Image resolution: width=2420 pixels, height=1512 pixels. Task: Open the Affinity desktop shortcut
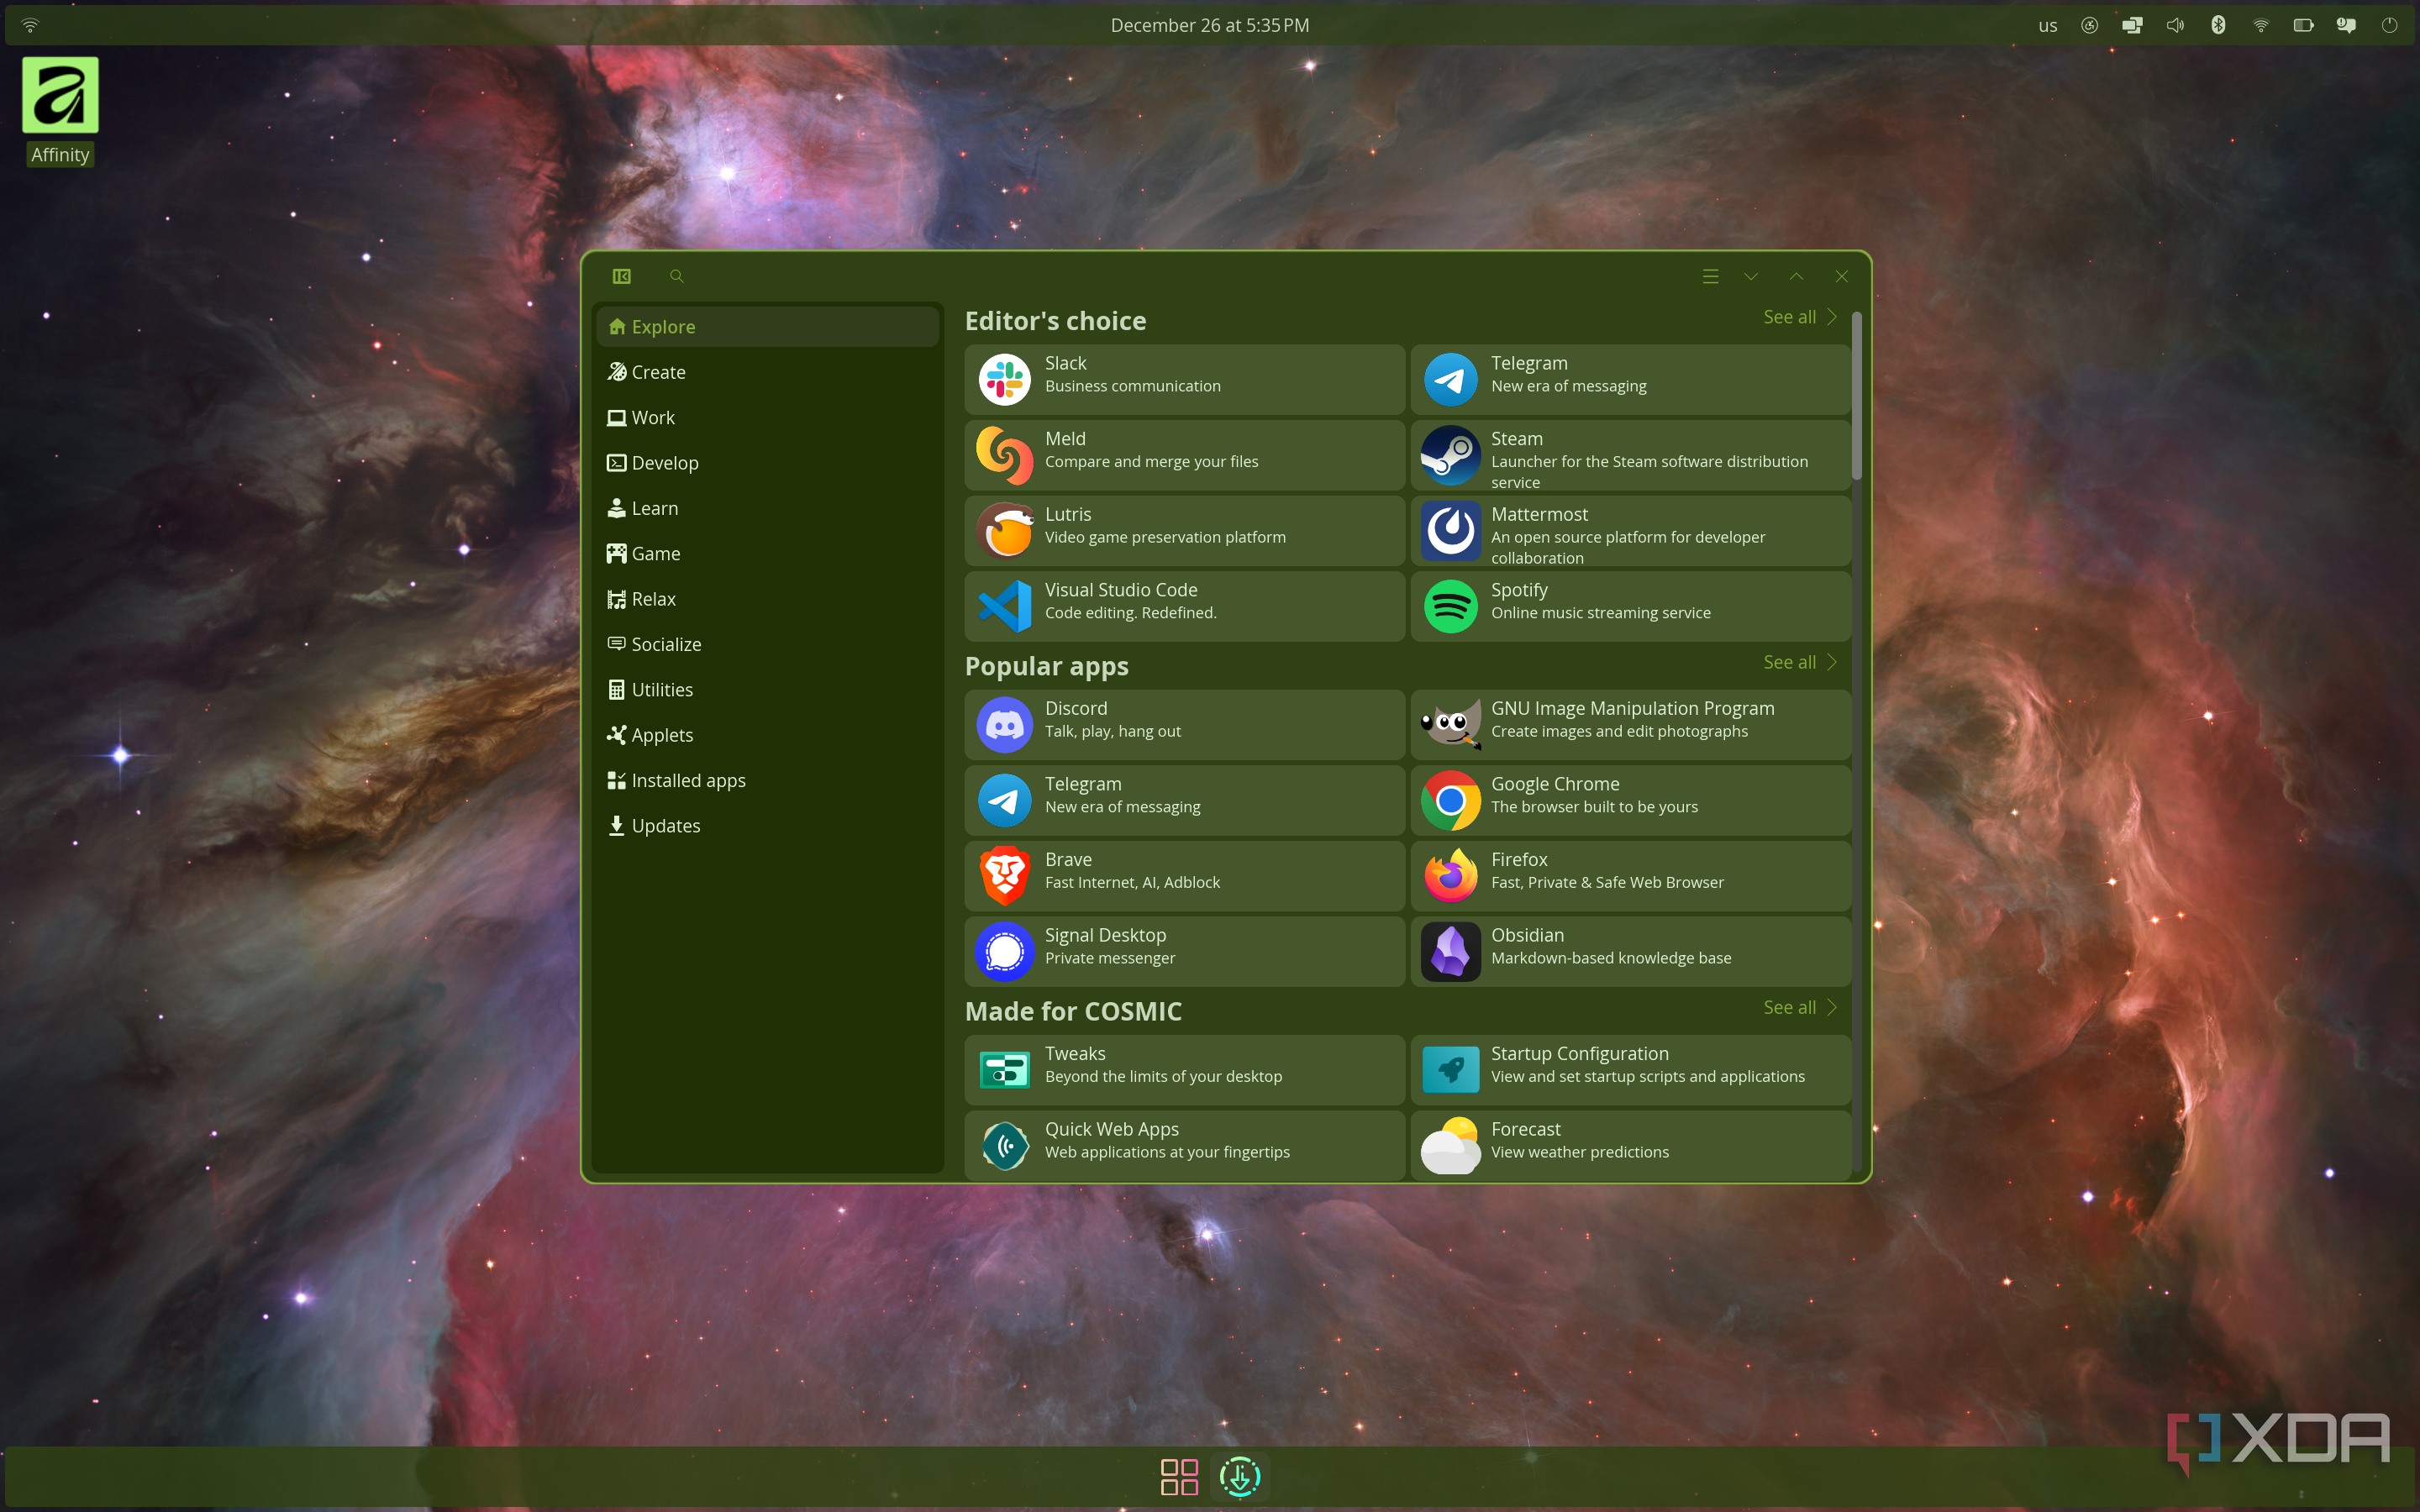point(60,110)
